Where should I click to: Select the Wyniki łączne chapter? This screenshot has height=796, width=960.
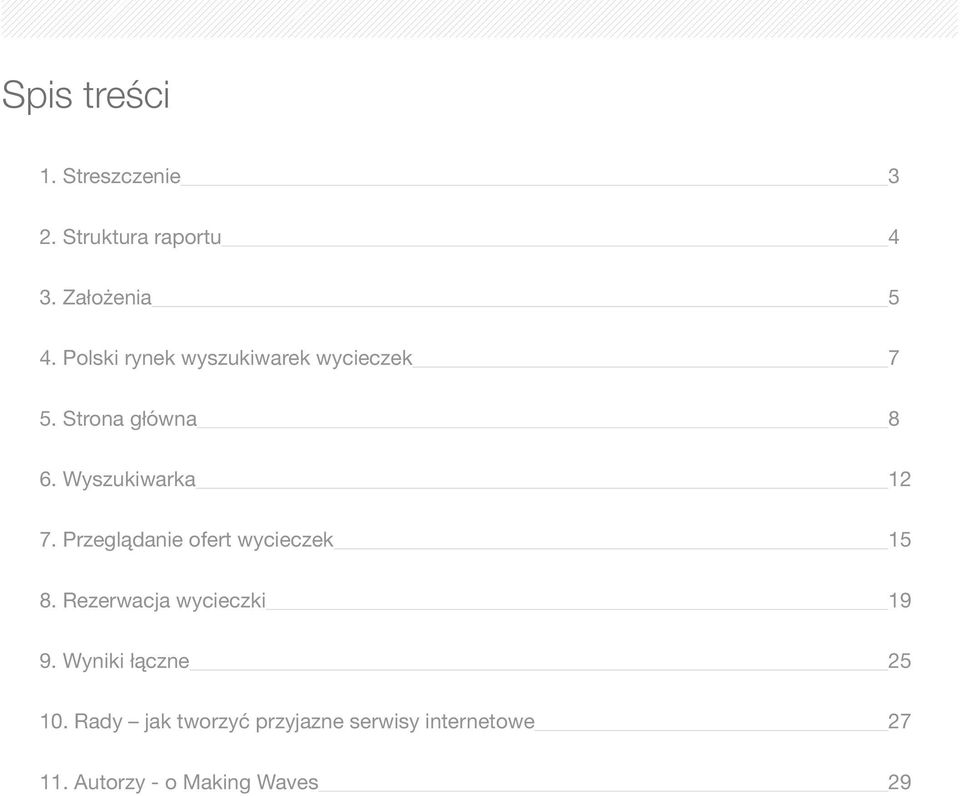114,661
